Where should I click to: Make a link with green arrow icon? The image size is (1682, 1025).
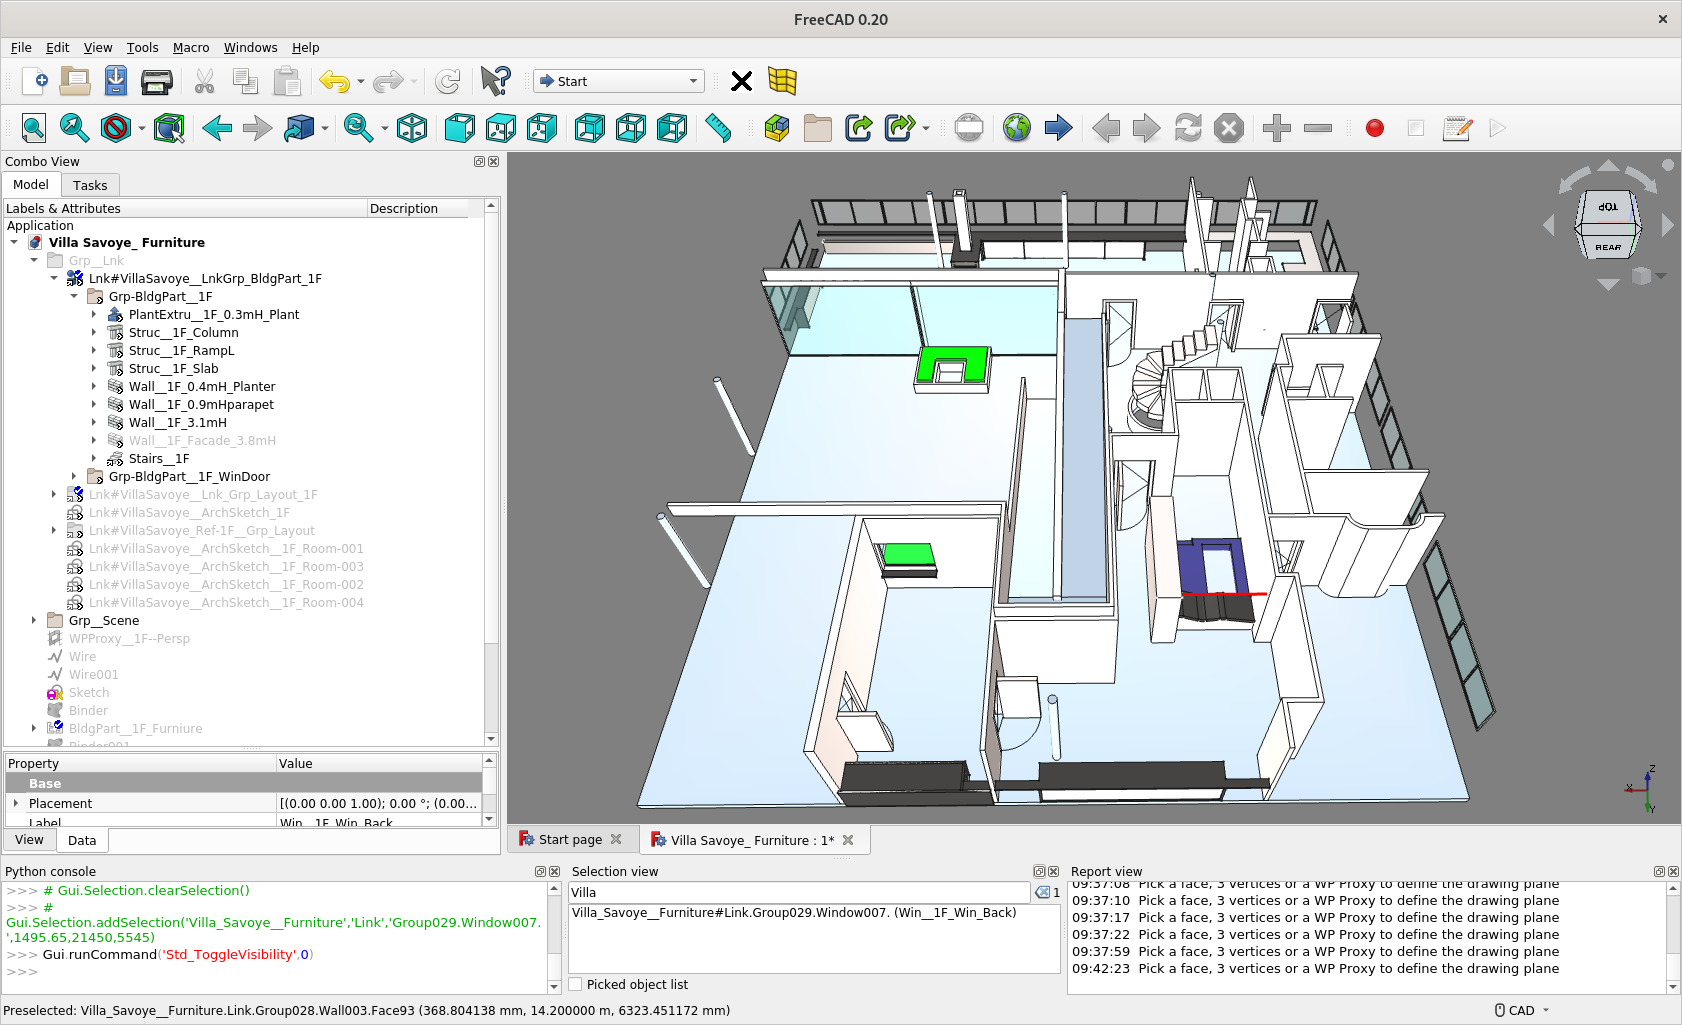click(859, 128)
